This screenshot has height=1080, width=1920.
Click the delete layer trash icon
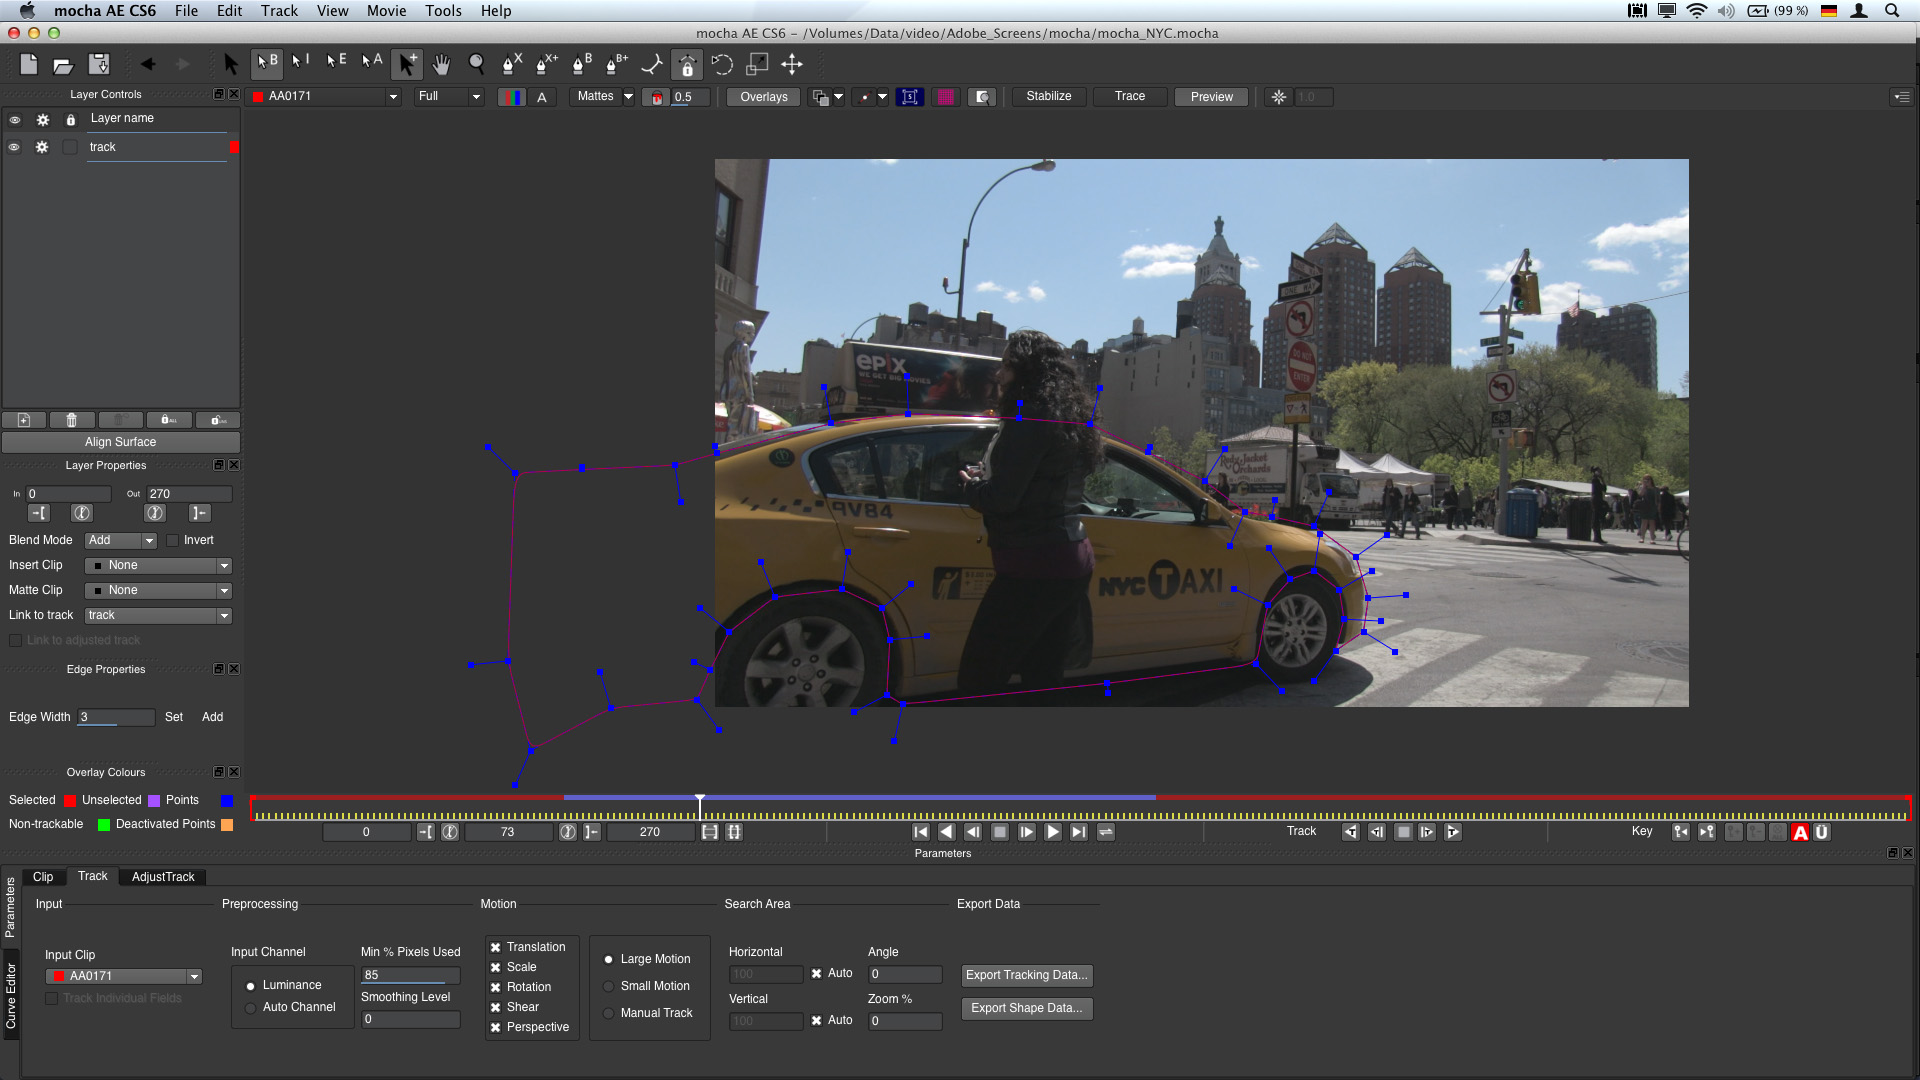click(x=71, y=420)
